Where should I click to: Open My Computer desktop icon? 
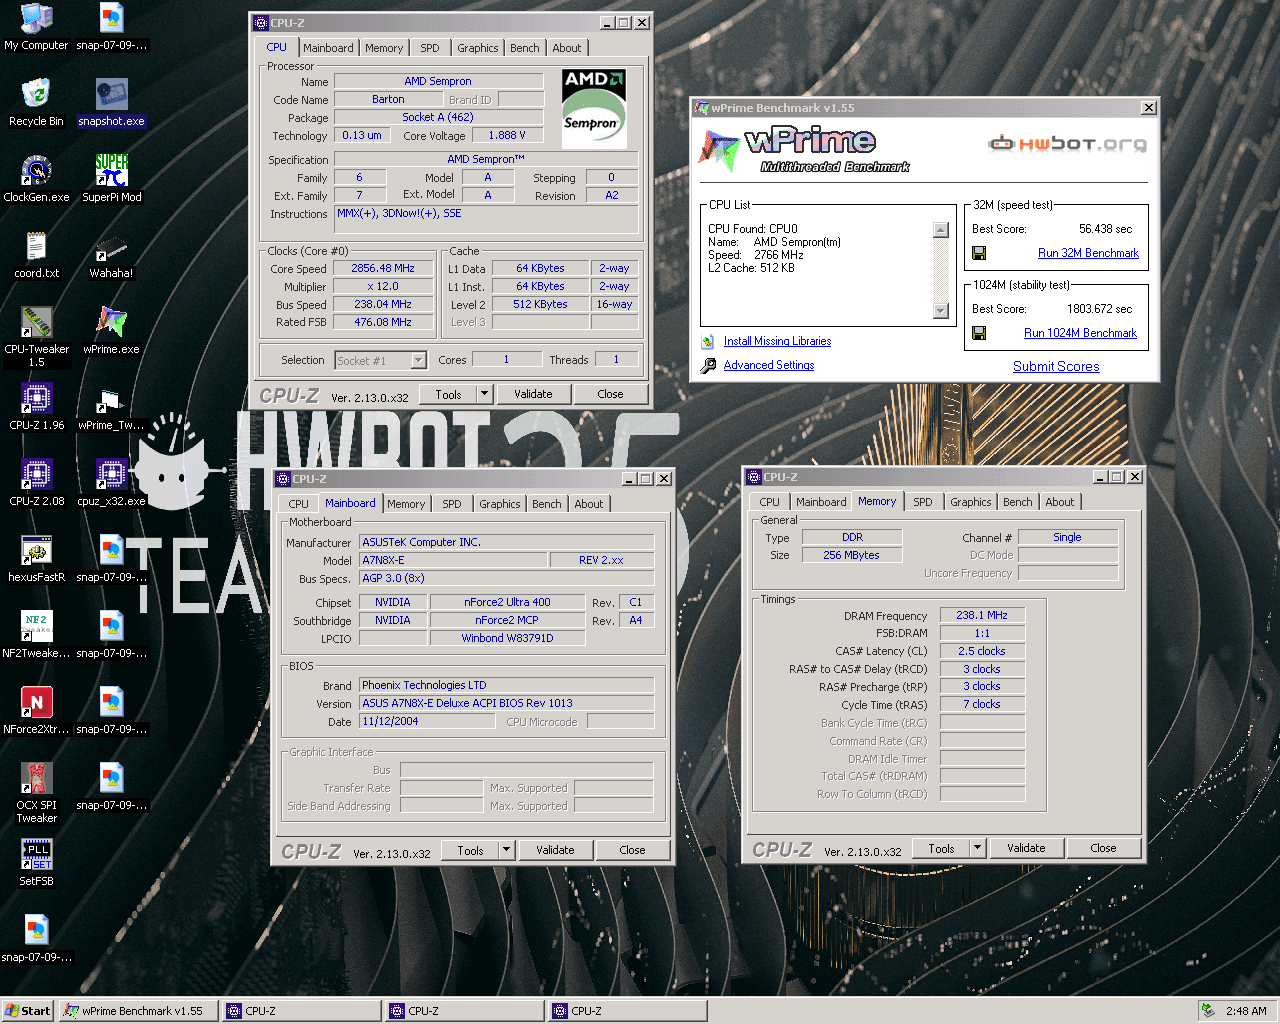pyautogui.click(x=36, y=26)
